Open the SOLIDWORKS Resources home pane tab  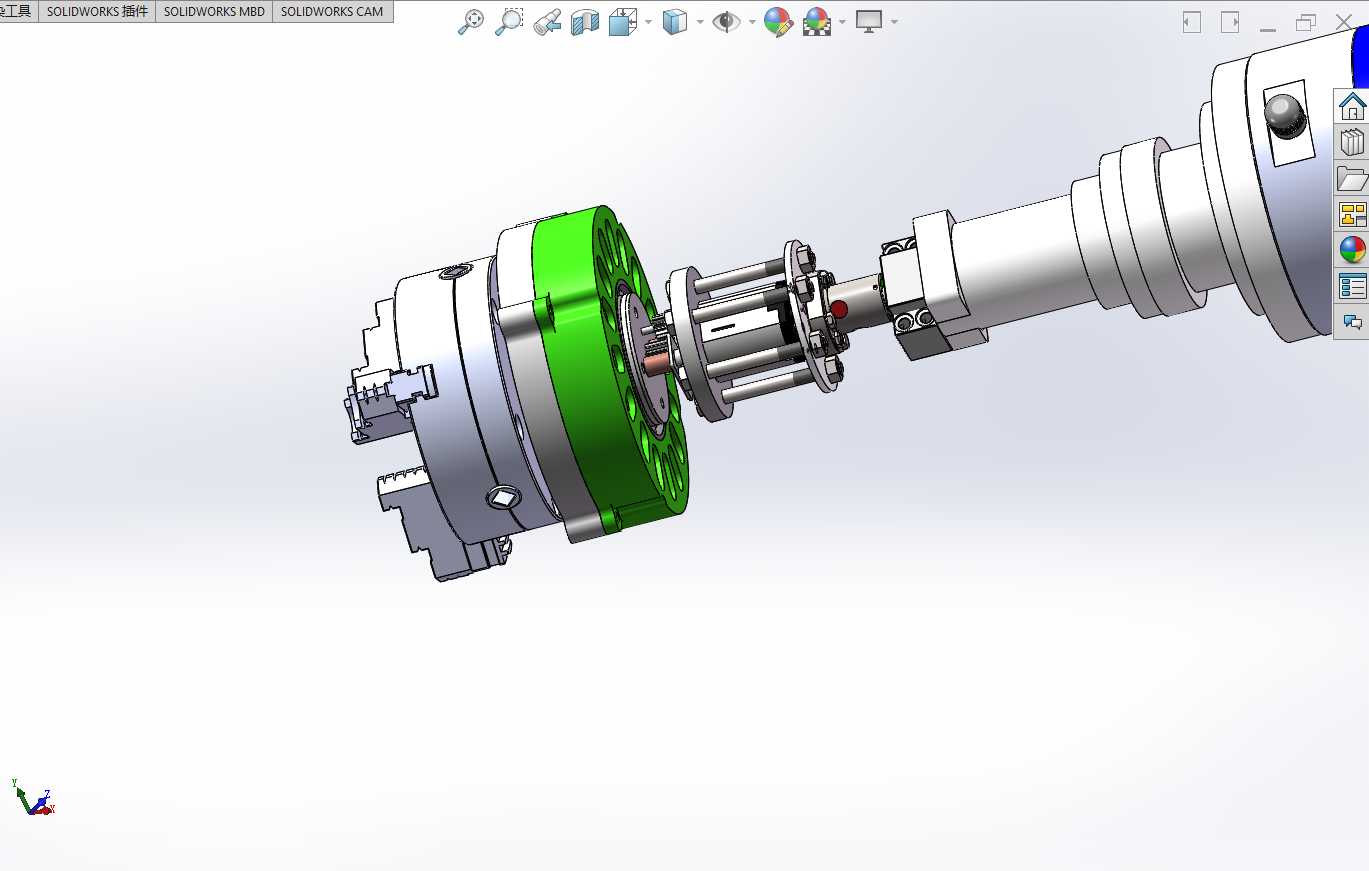click(x=1353, y=106)
